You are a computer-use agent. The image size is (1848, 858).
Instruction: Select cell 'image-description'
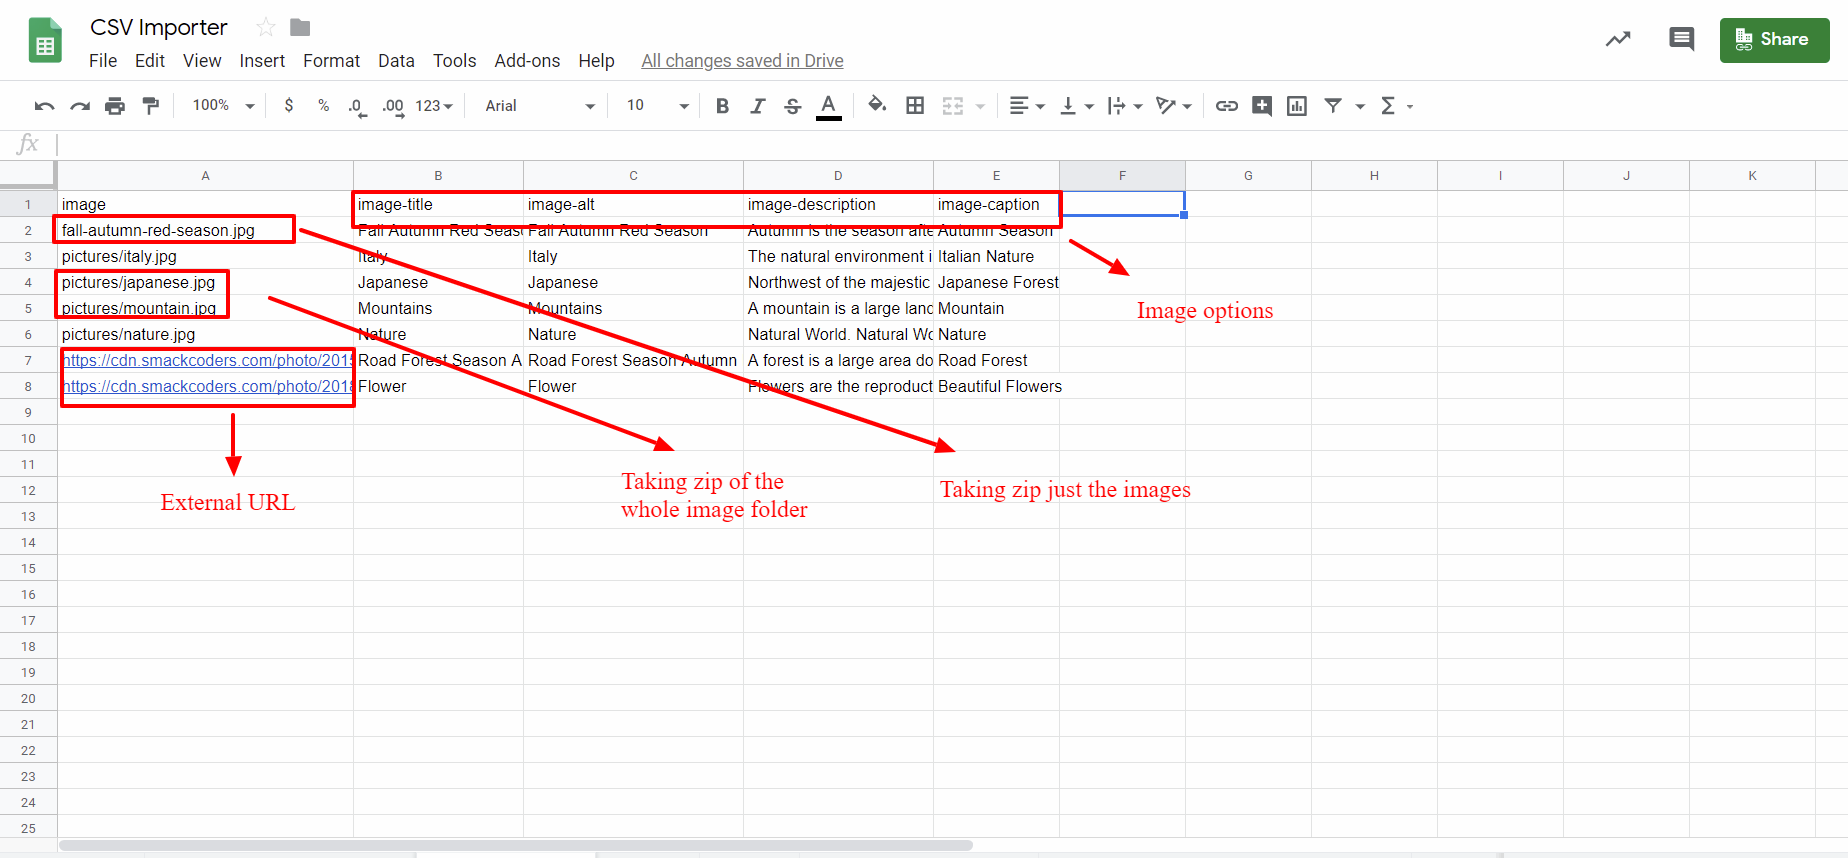click(x=838, y=204)
